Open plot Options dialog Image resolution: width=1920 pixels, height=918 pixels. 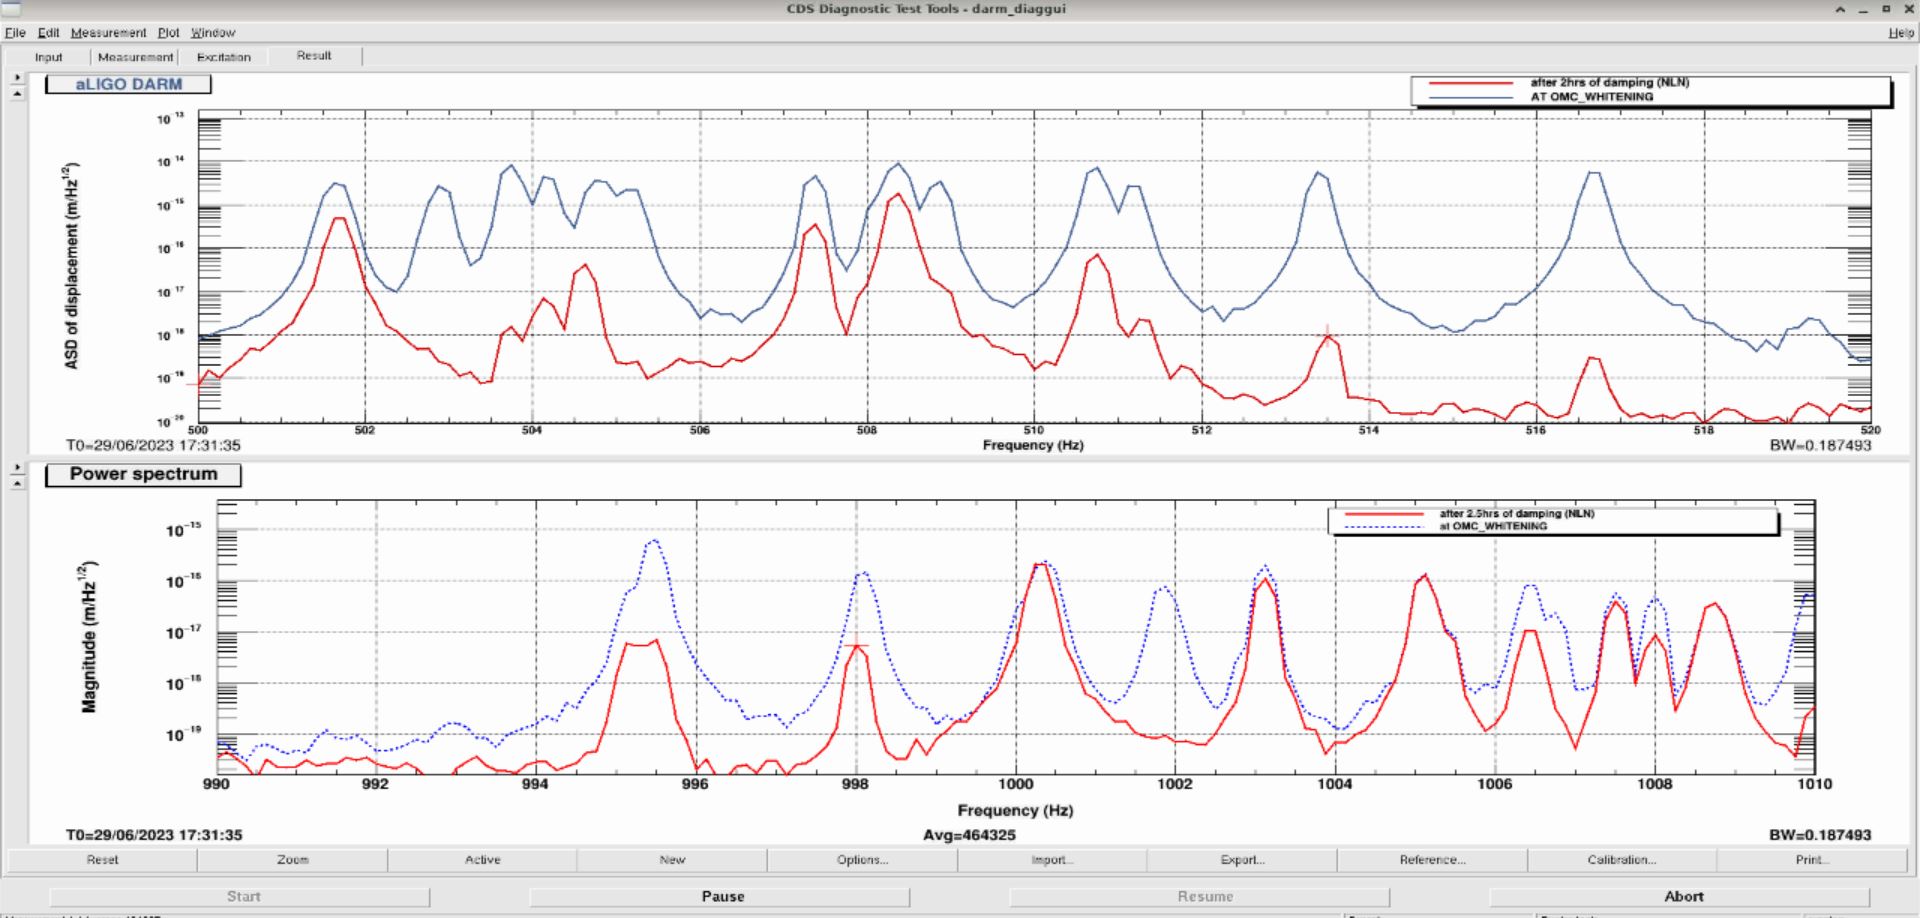(x=862, y=860)
